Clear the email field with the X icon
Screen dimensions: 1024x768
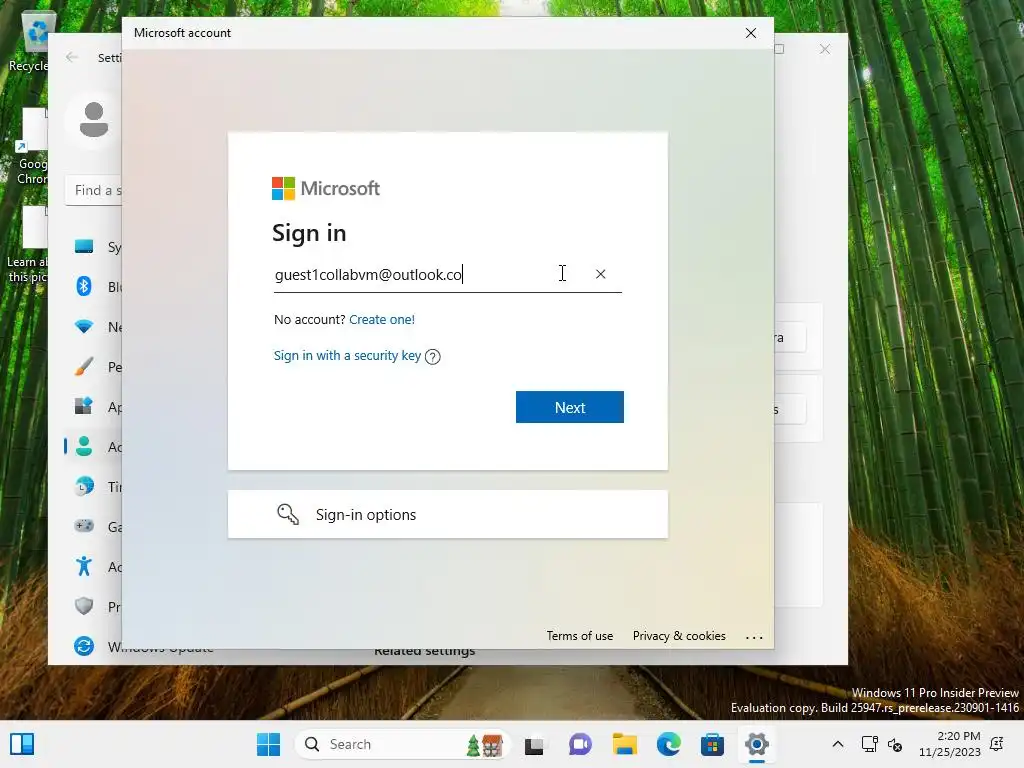tap(600, 274)
